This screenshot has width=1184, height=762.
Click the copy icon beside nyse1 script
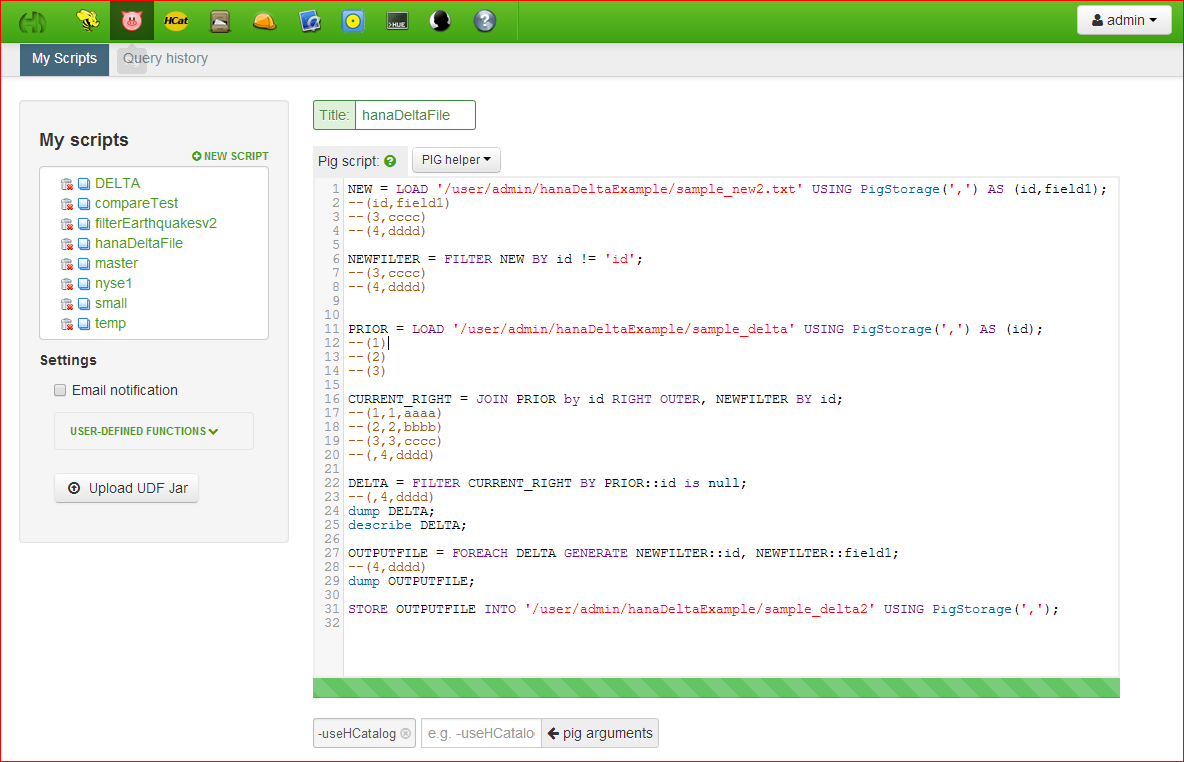click(84, 284)
